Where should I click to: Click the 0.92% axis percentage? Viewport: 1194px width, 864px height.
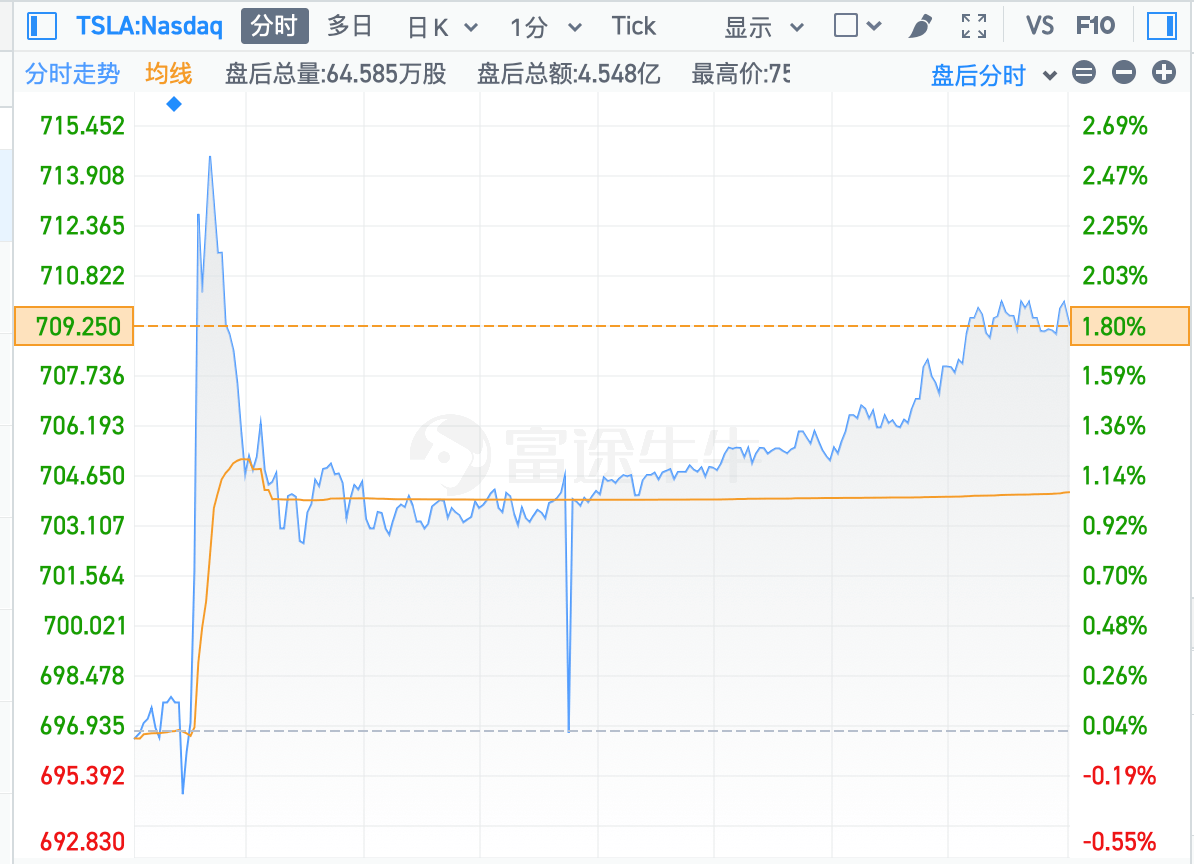(1115, 525)
